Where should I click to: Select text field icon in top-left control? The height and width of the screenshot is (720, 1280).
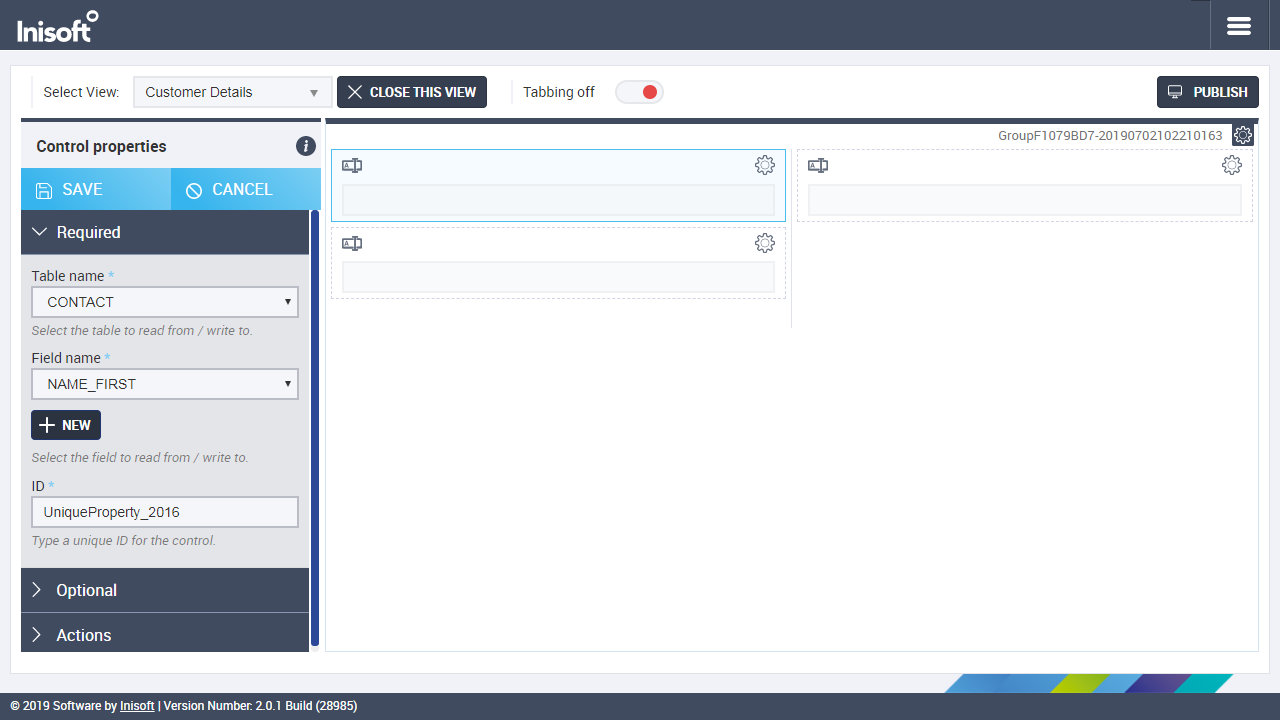[352, 165]
